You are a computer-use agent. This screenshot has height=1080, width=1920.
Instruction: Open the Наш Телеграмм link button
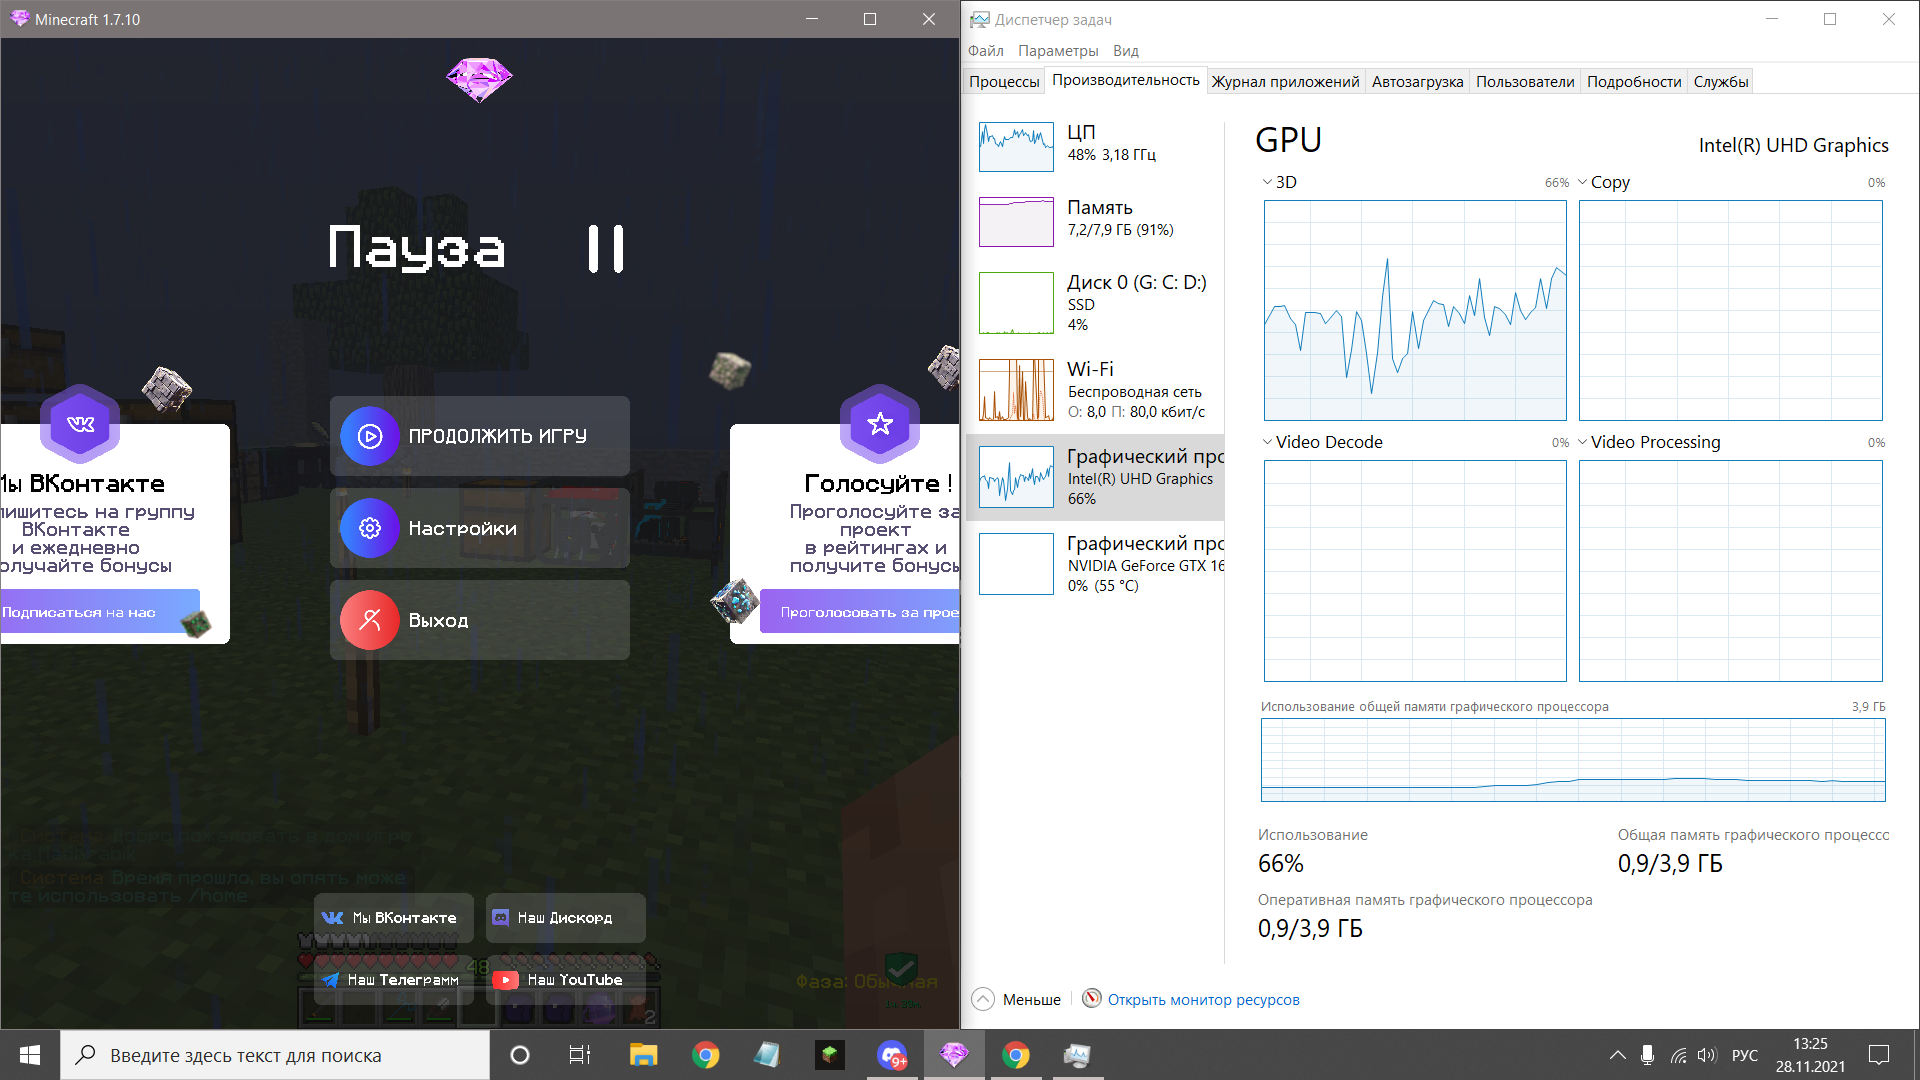[393, 980]
